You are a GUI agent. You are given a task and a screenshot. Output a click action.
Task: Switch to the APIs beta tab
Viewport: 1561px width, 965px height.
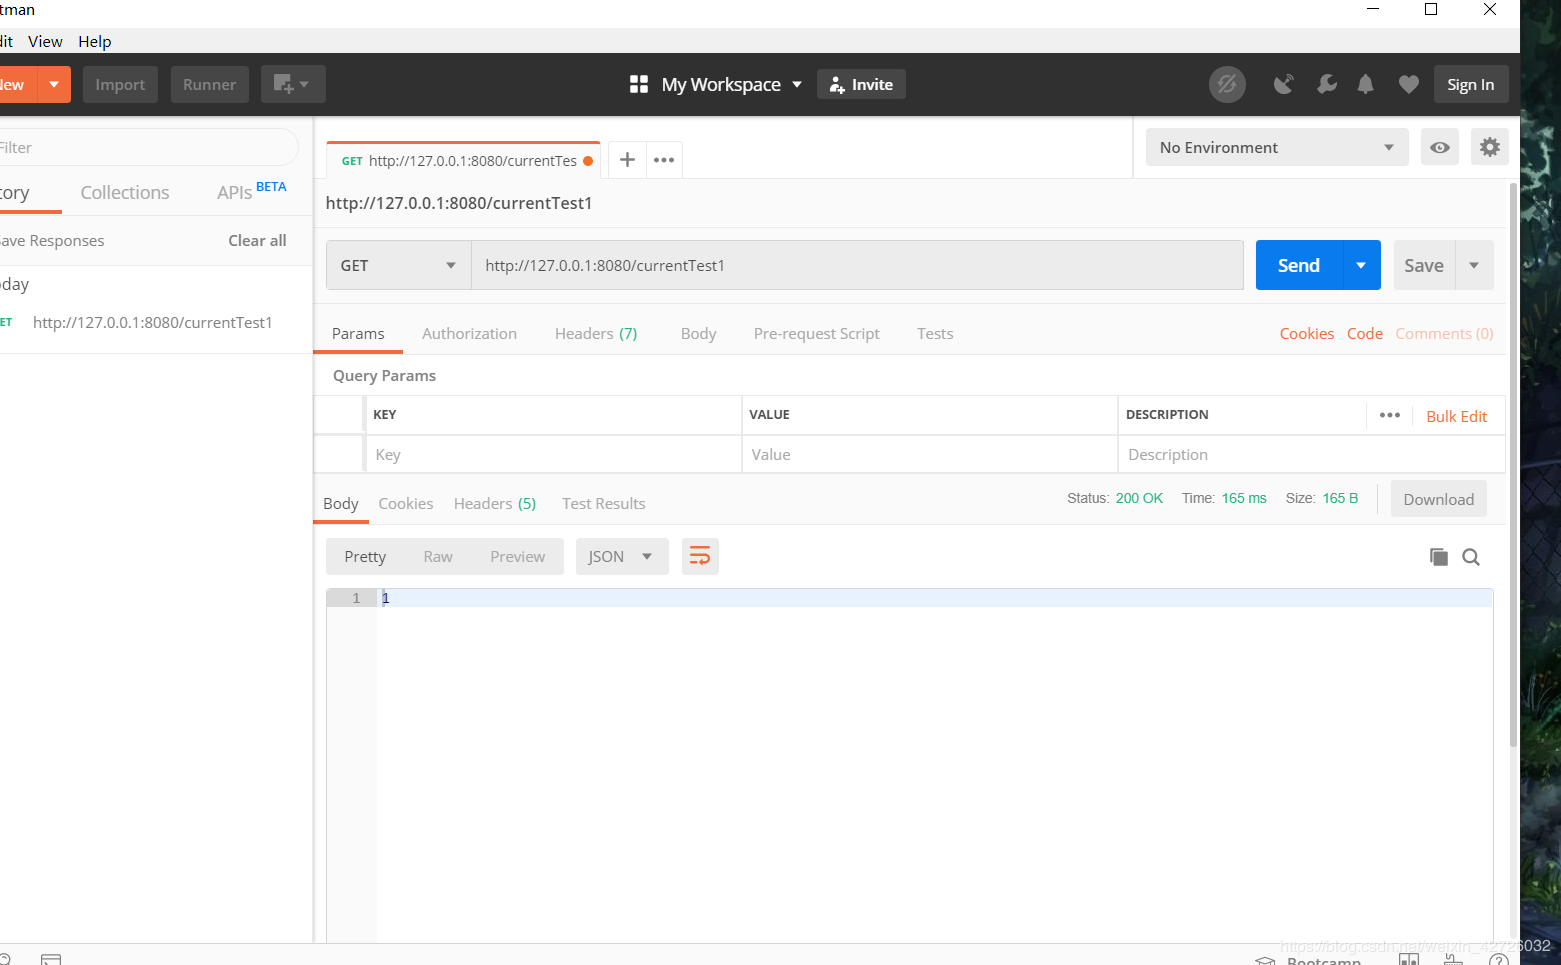coord(251,191)
